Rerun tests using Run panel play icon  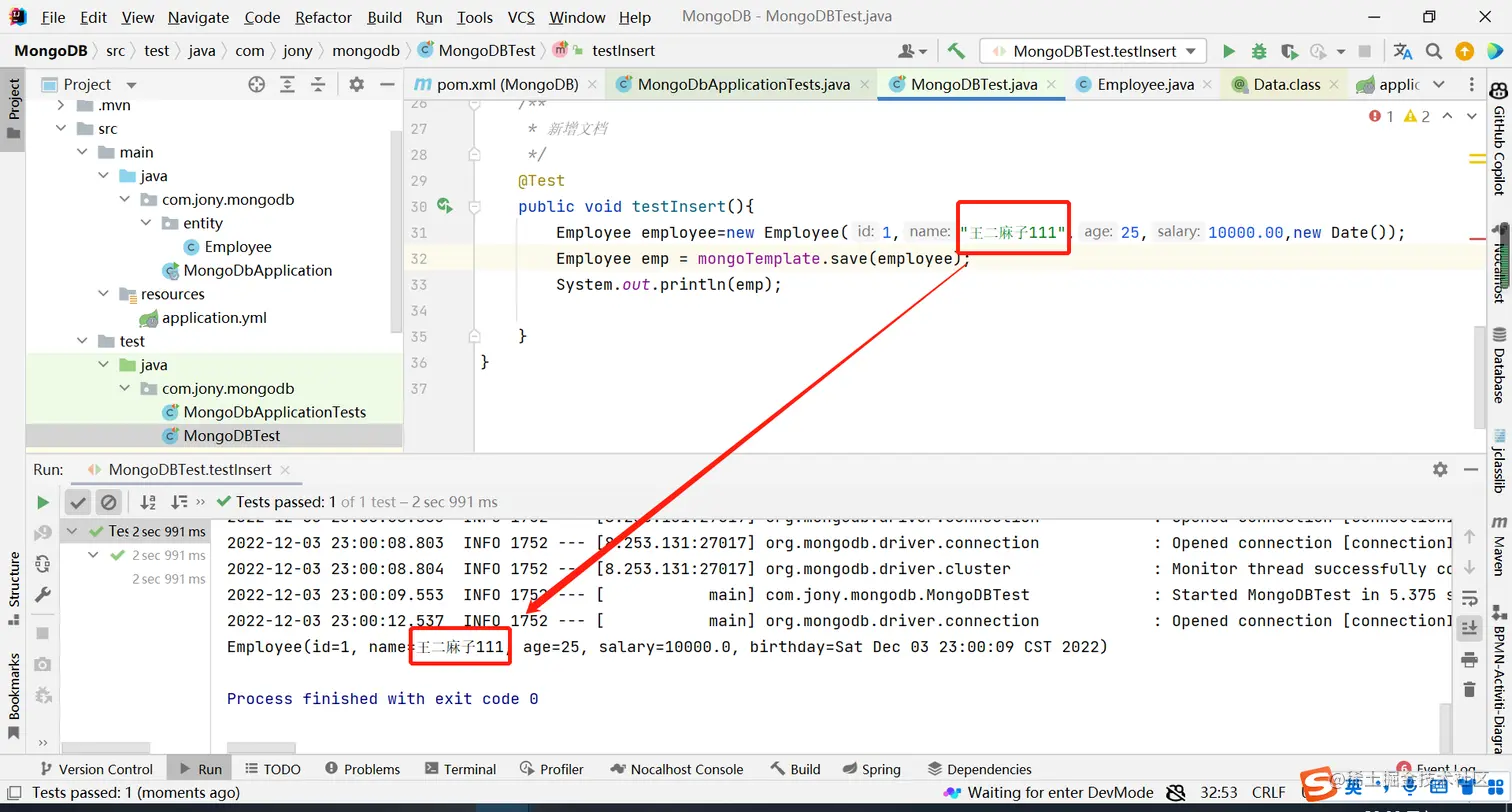[43, 502]
